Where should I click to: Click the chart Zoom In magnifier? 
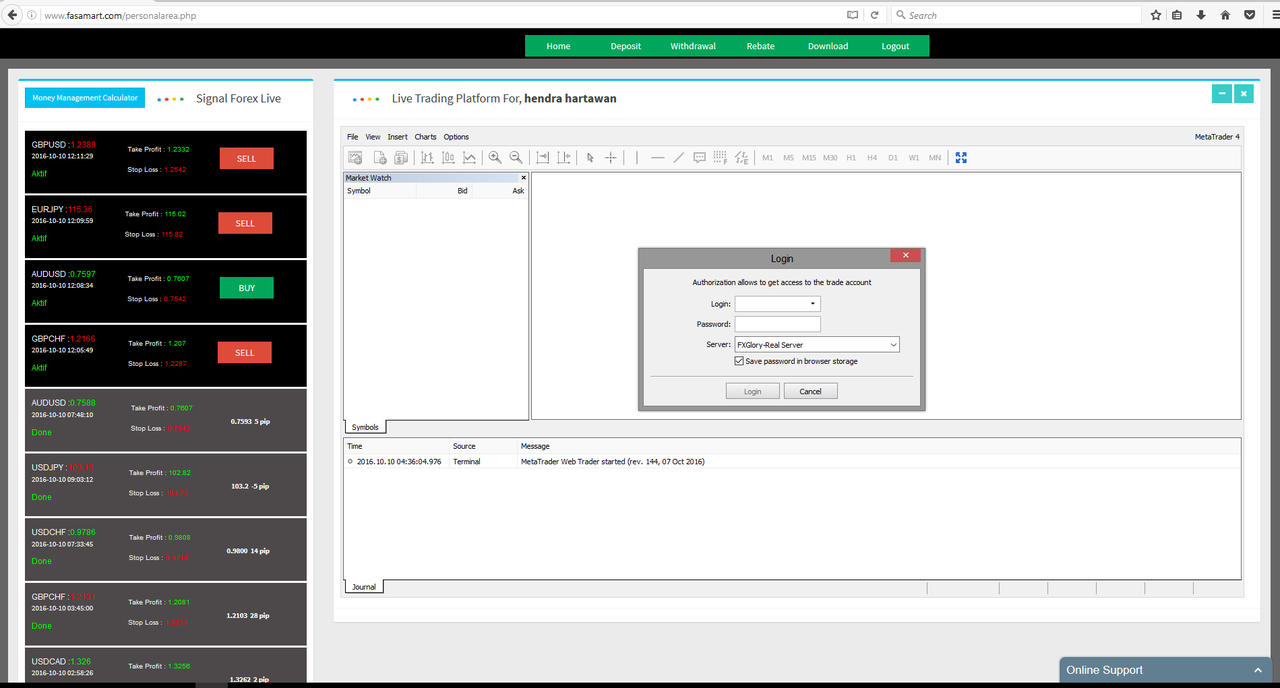coord(495,158)
